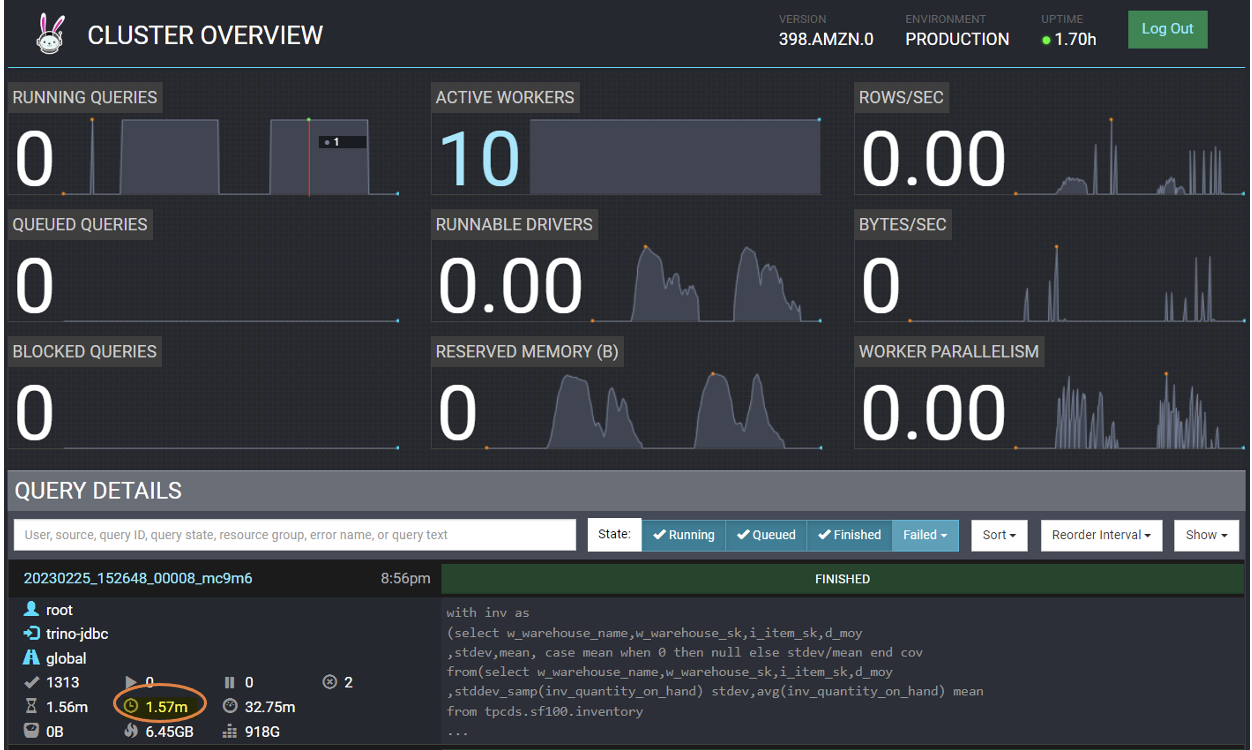Expand the Reorder Interval dropdown

(x=1101, y=535)
